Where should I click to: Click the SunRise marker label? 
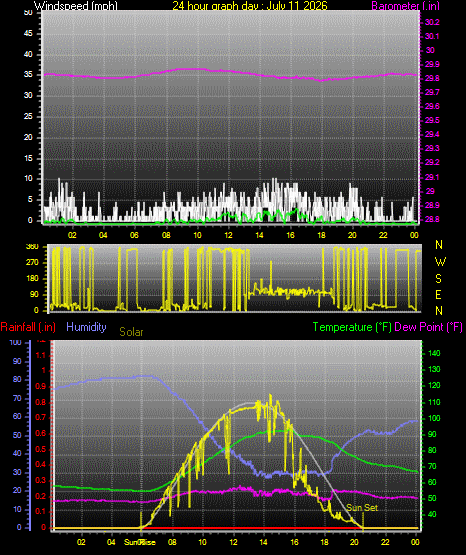[139, 542]
